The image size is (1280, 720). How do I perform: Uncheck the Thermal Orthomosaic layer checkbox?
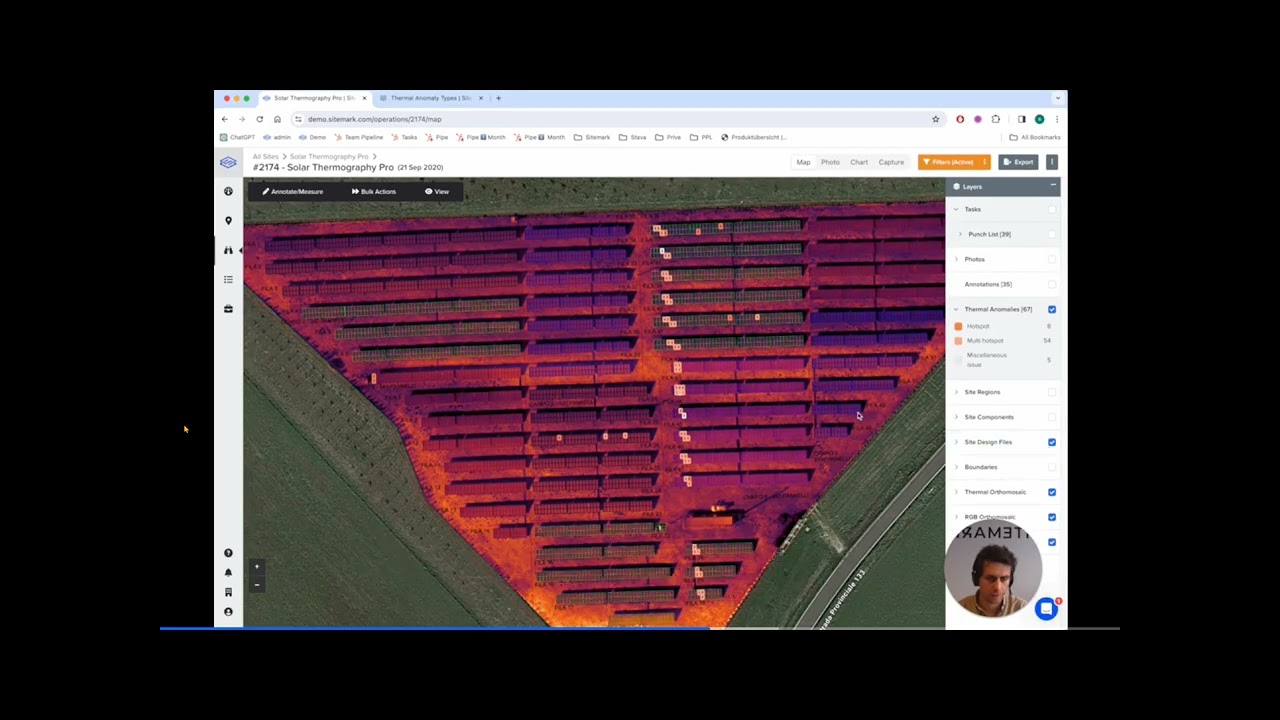[x=1052, y=492]
